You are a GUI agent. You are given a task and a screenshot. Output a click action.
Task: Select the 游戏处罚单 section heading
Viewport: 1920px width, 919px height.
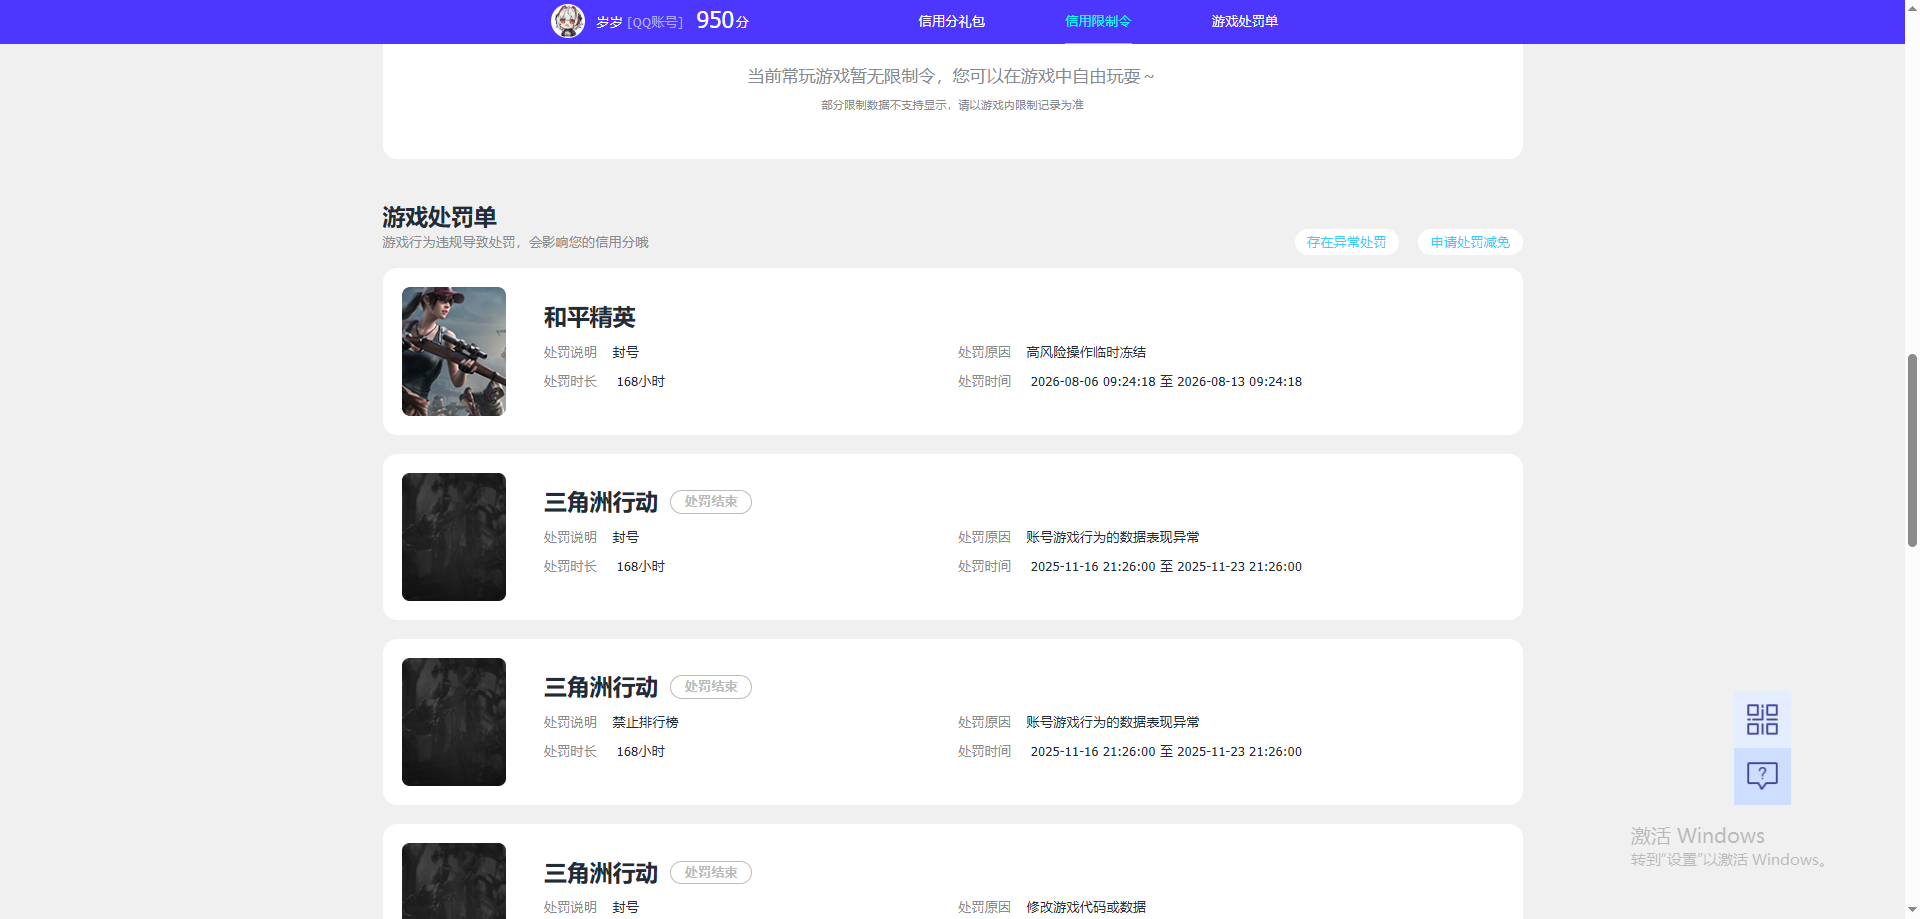[x=439, y=217]
